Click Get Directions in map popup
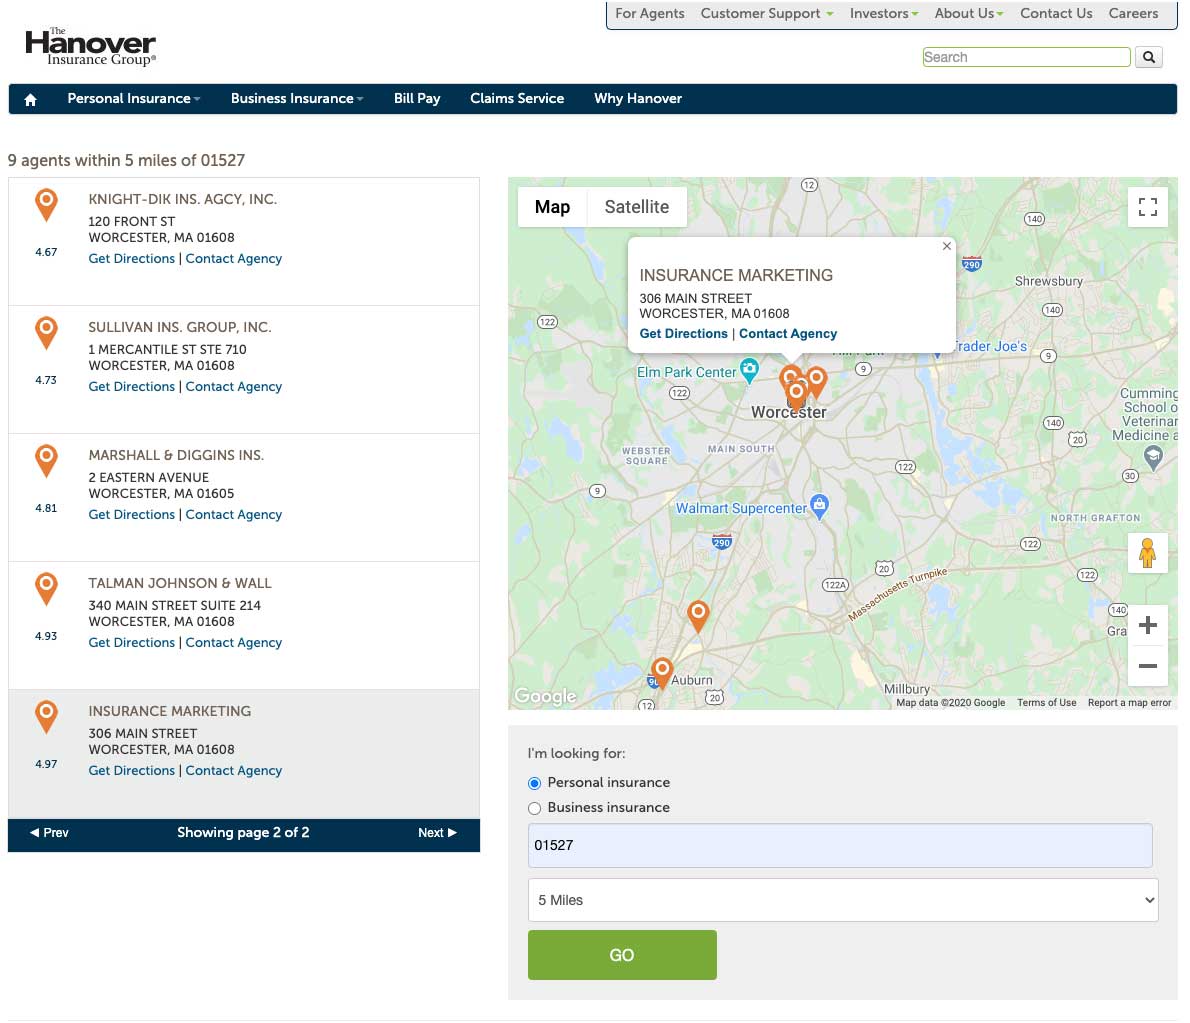 pos(683,334)
